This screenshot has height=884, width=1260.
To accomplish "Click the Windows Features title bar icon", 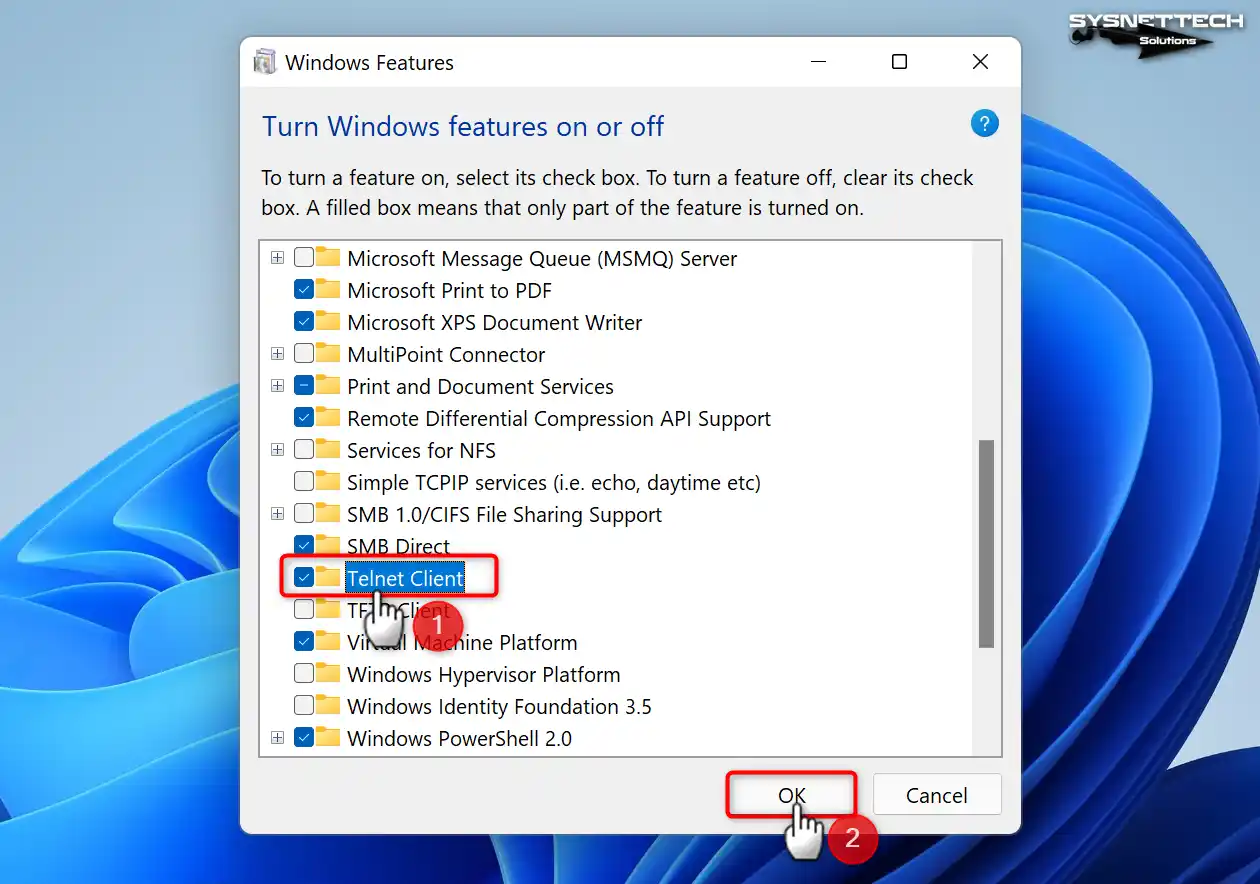I will tap(265, 62).
